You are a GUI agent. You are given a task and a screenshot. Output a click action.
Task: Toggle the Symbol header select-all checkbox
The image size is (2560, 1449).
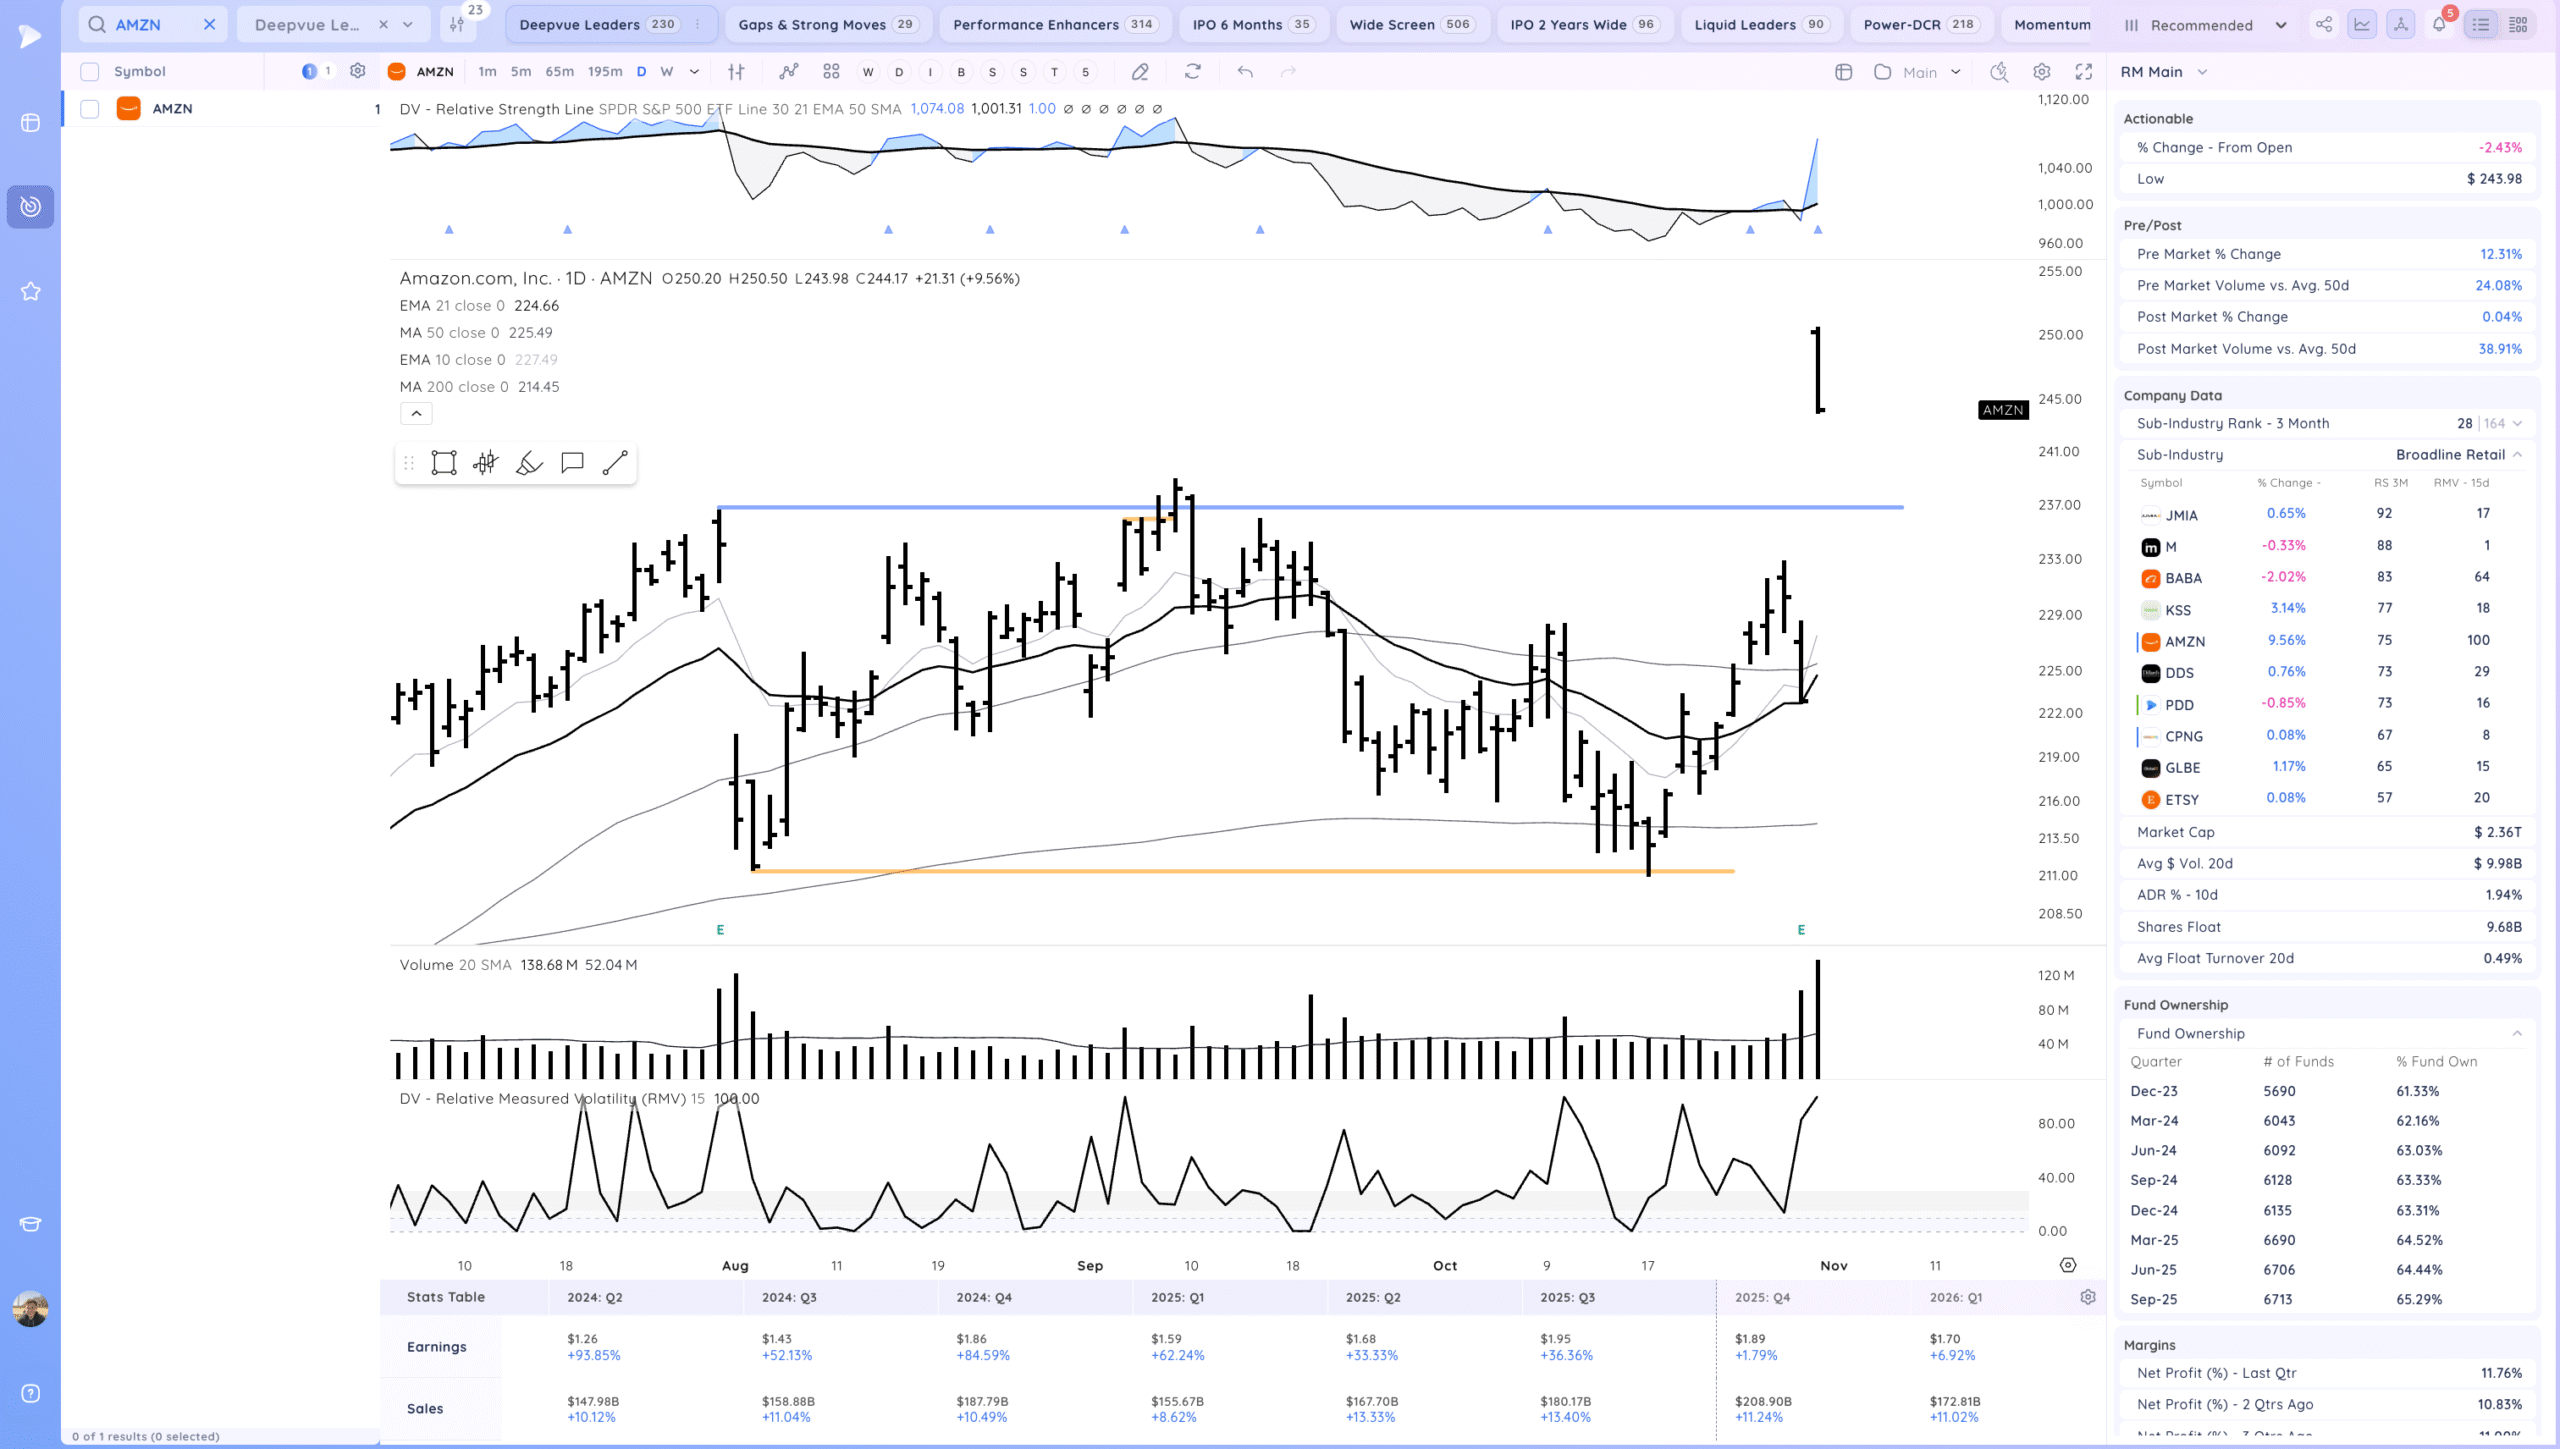coord(90,72)
